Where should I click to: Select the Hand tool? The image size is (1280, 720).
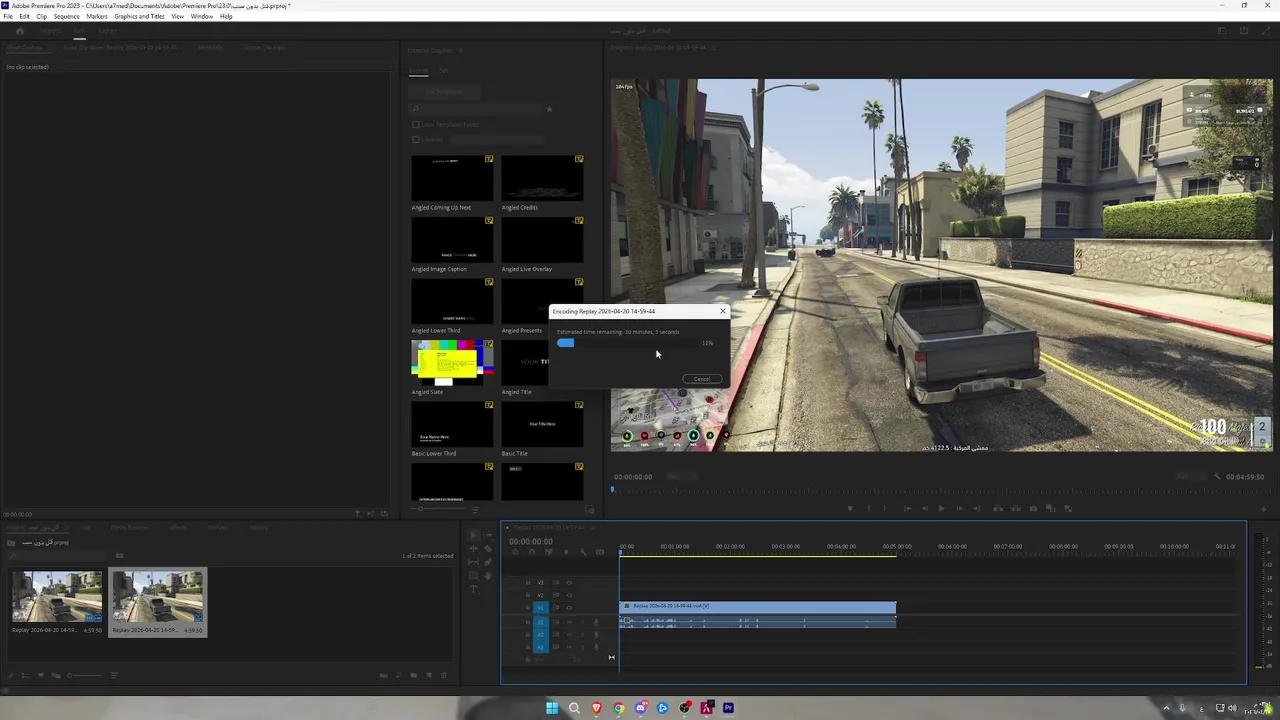[x=488, y=576]
